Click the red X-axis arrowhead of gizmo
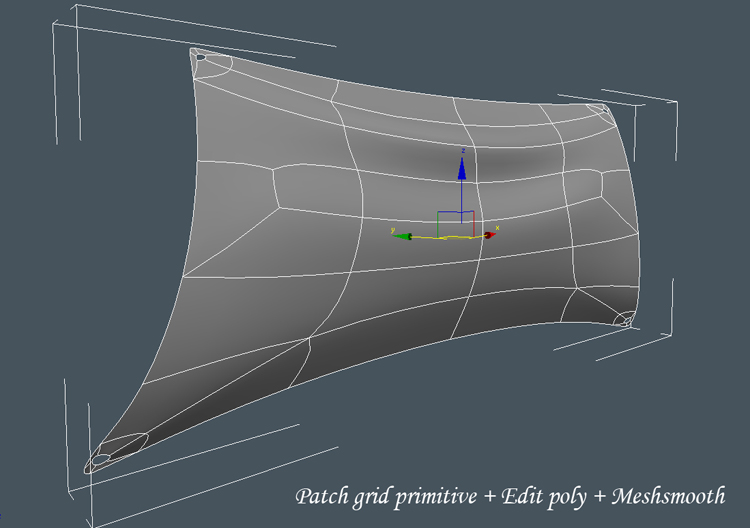750x528 pixels. 490,236
